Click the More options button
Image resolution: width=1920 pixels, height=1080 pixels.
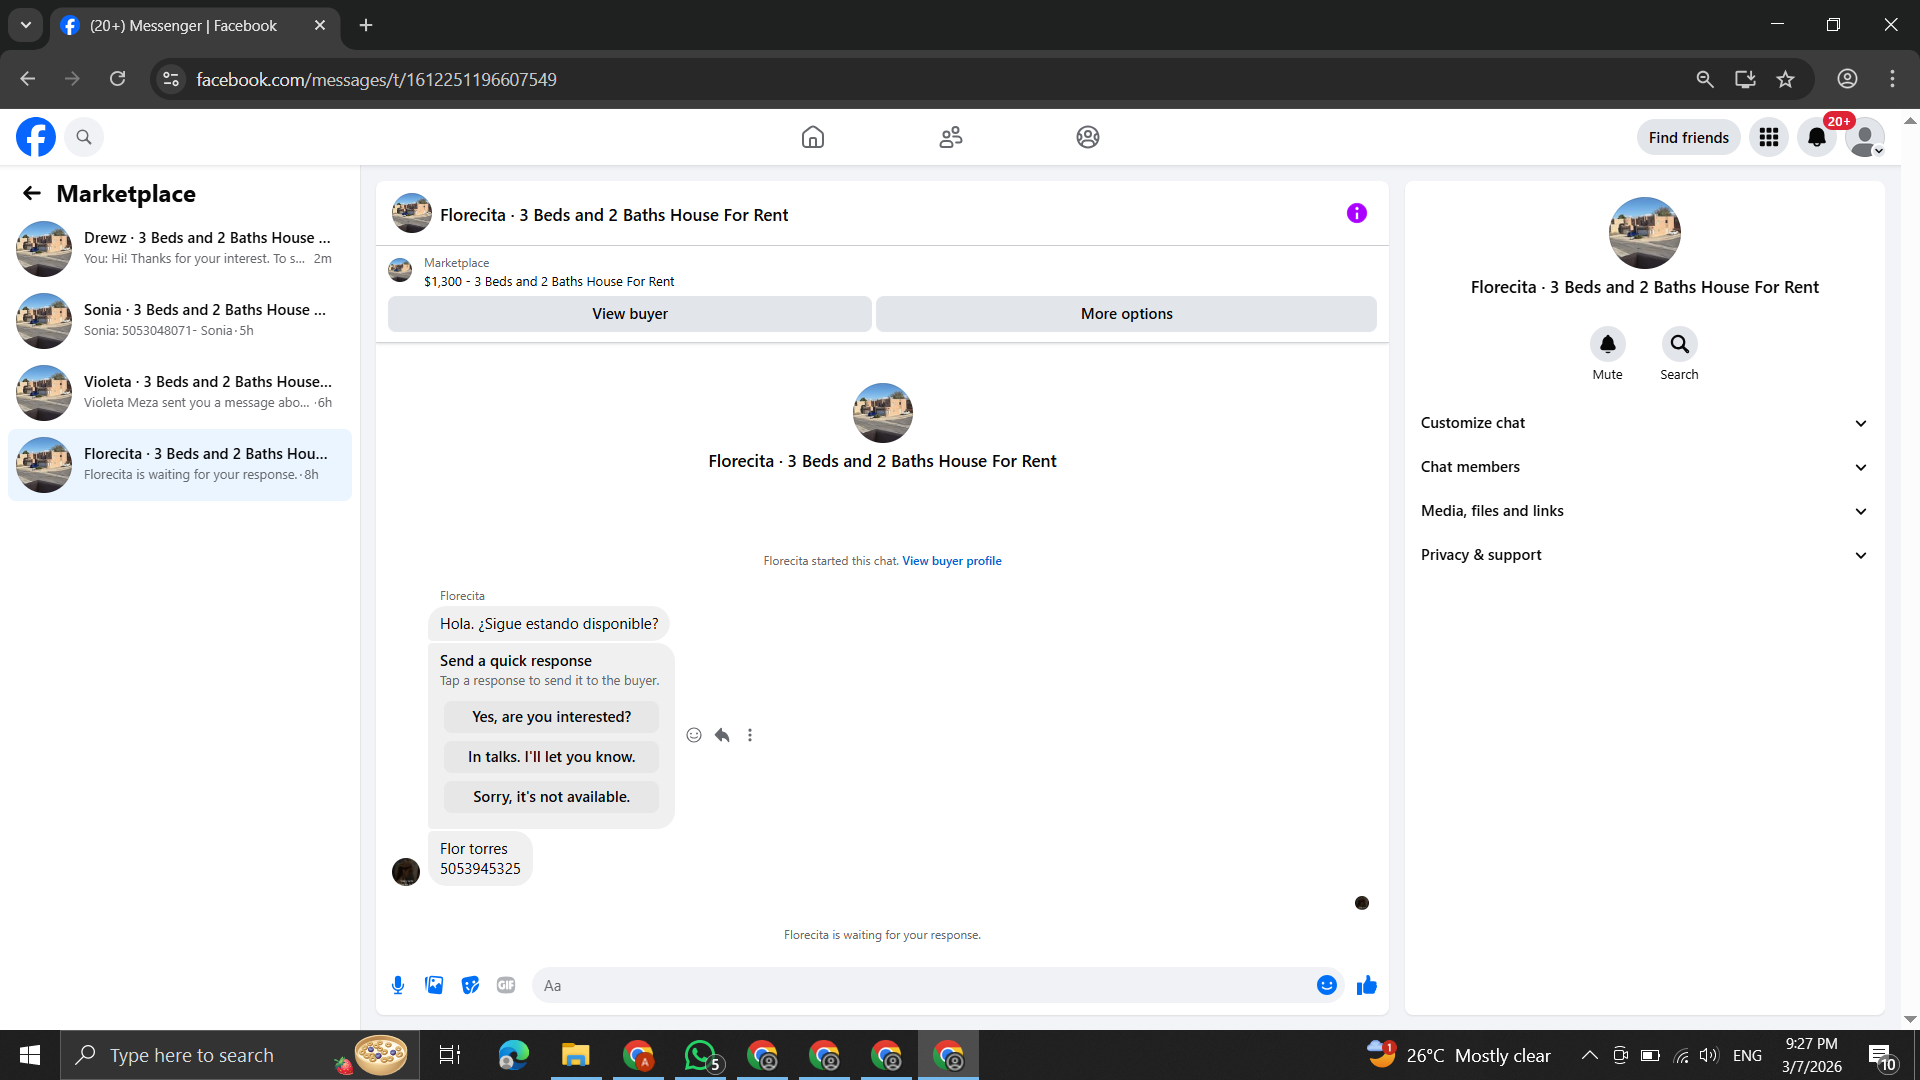[1126, 314]
